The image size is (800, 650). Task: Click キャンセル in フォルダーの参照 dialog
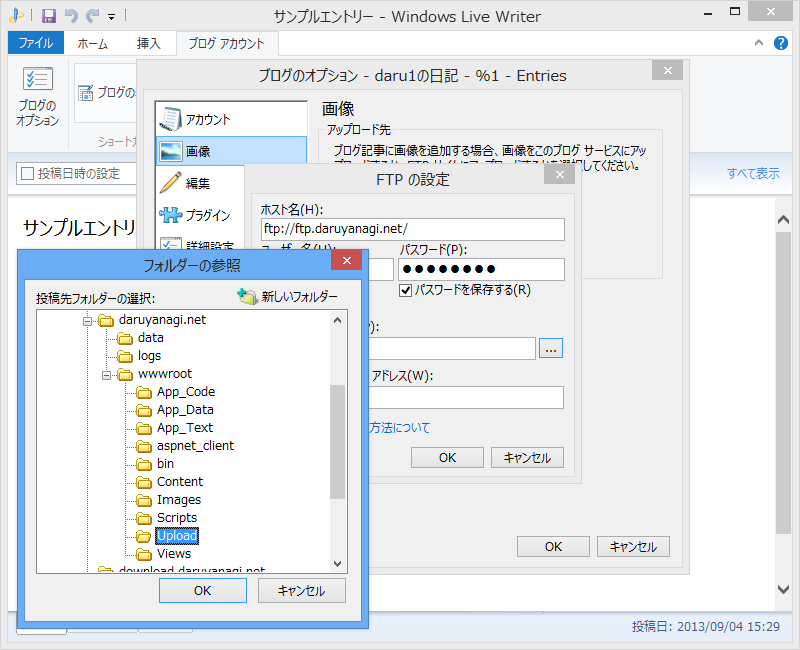[x=302, y=591]
